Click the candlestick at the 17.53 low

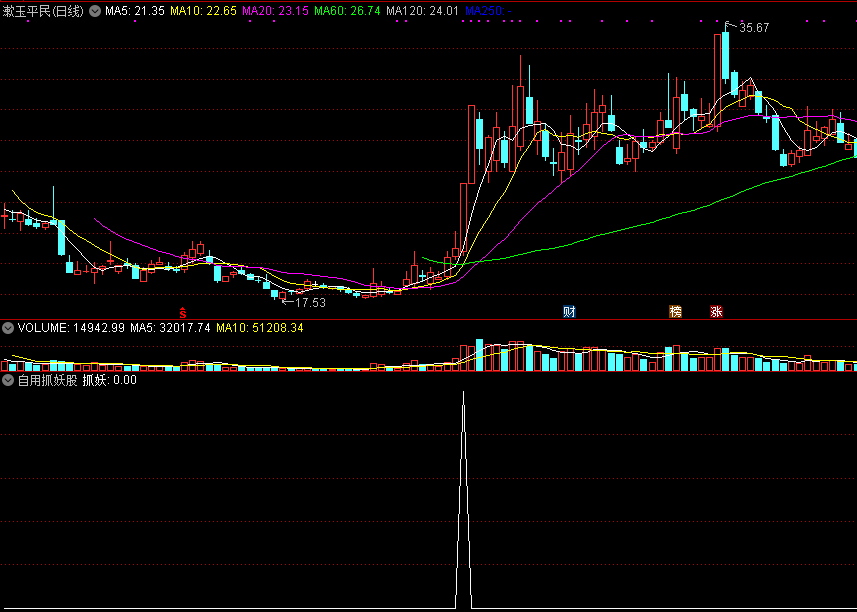click(x=283, y=296)
